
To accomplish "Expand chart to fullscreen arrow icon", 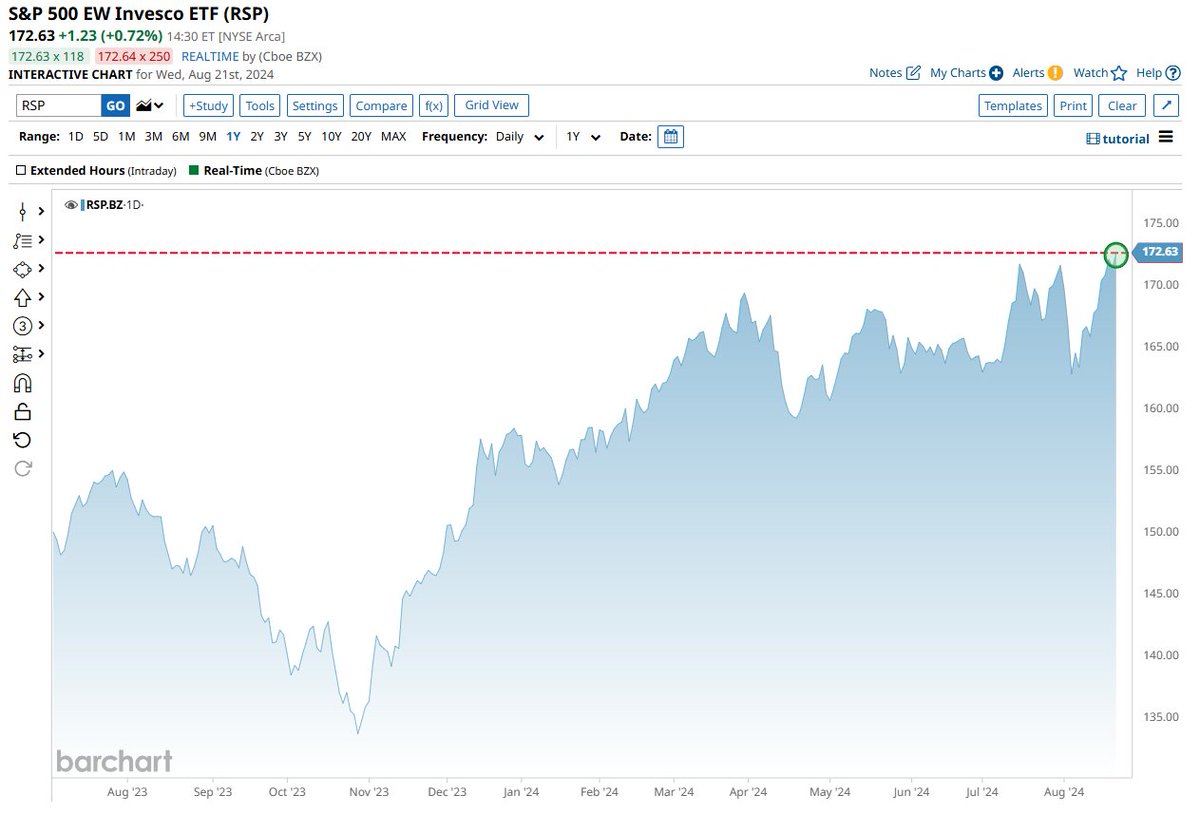I will click(x=1166, y=106).
